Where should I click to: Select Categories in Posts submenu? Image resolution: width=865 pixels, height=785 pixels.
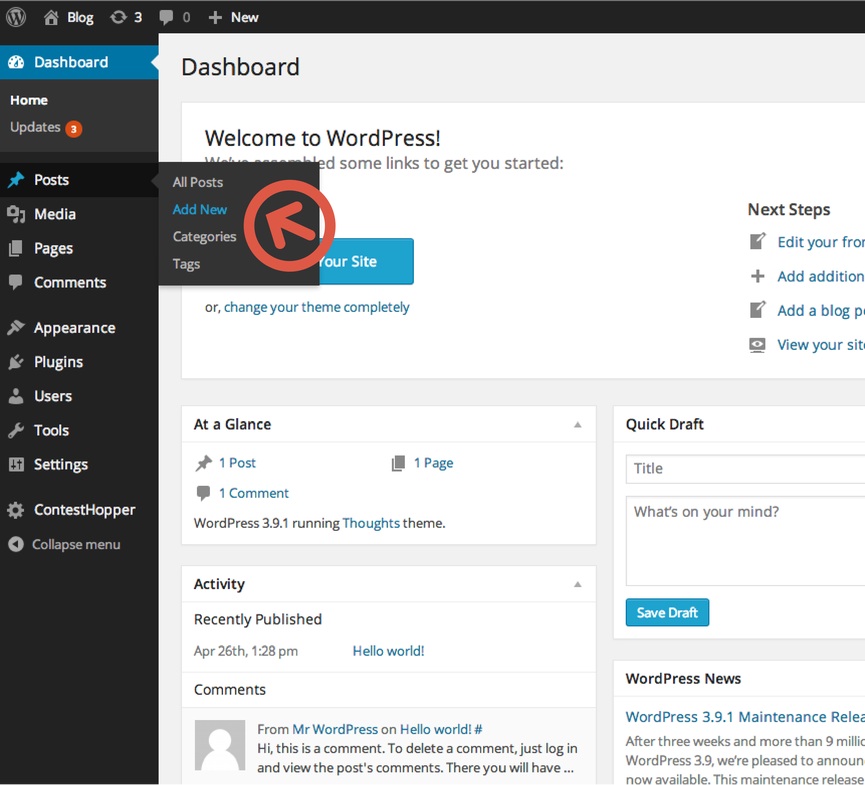[x=204, y=237]
